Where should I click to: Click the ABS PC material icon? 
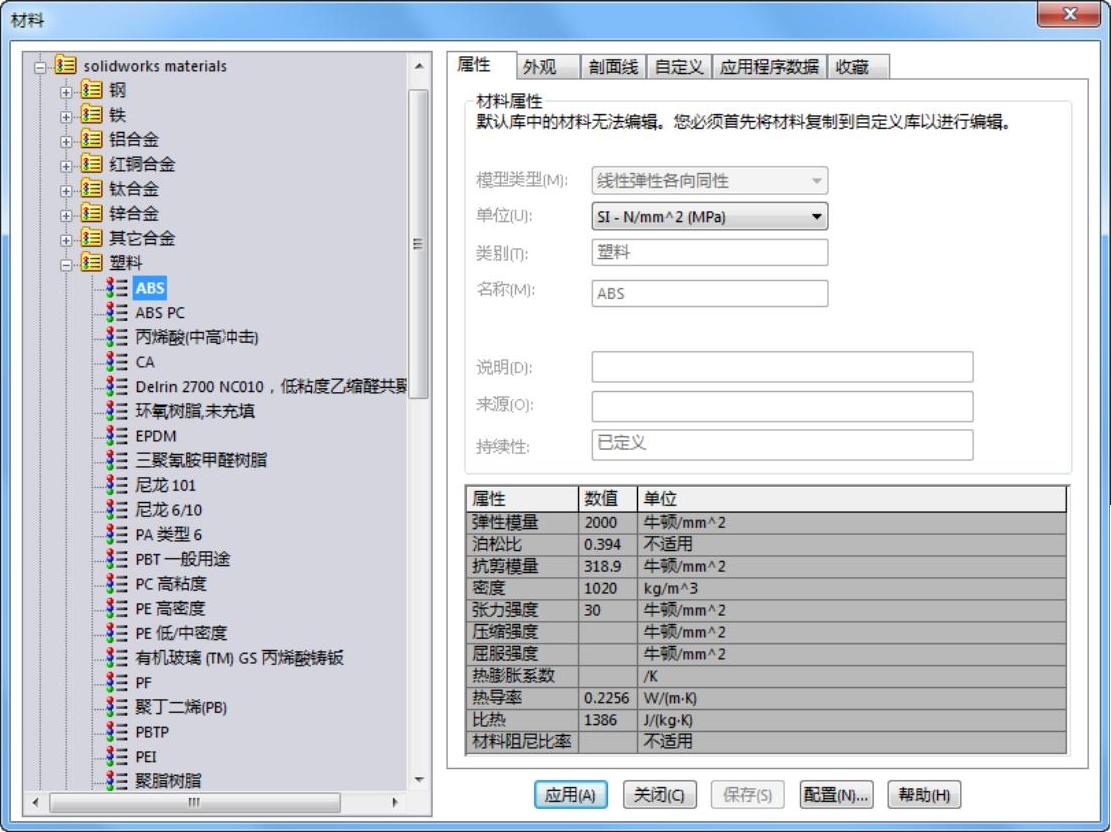pos(117,313)
